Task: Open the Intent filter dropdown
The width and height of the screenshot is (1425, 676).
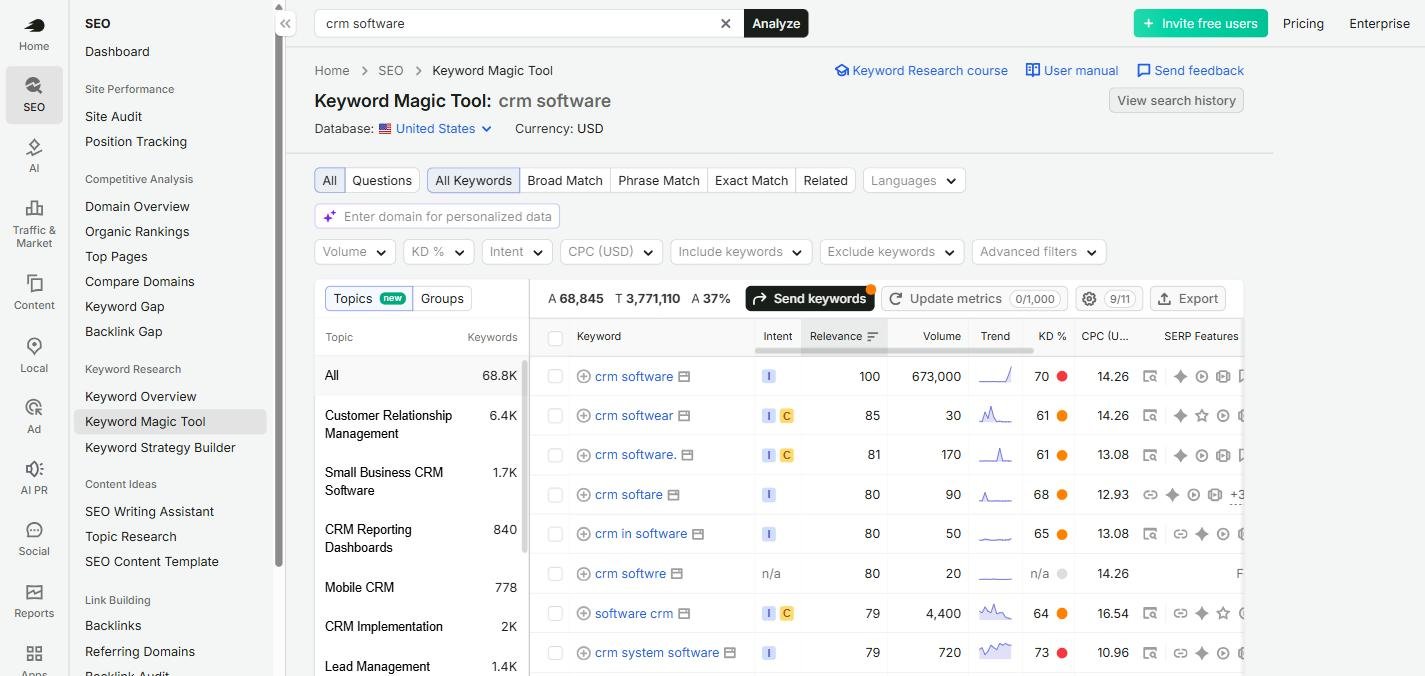Action: (x=517, y=252)
